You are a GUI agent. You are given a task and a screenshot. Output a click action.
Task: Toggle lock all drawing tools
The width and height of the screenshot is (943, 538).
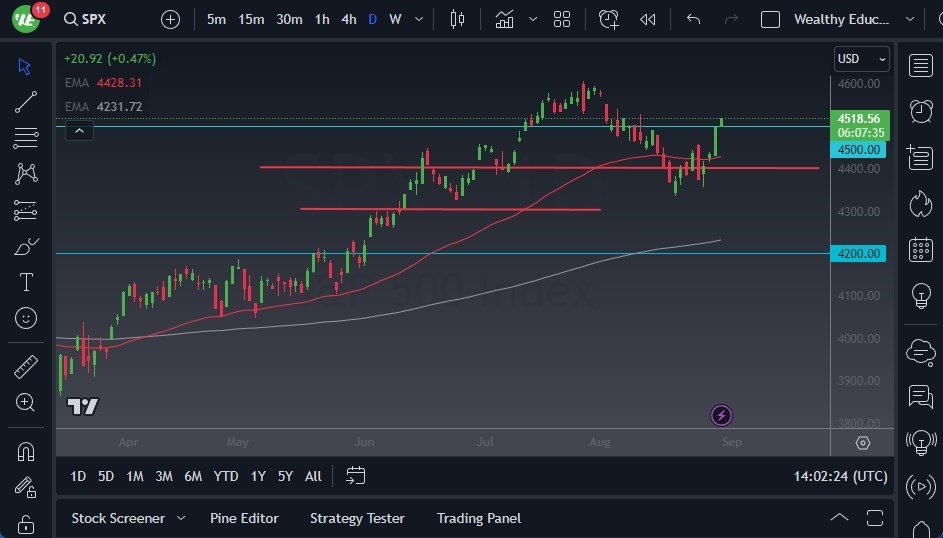pos(25,524)
